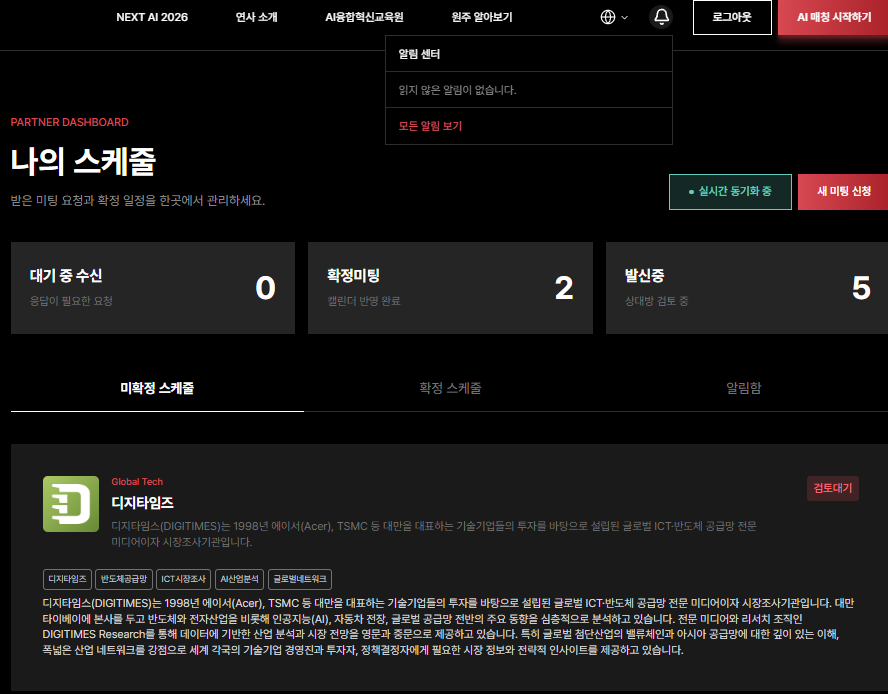Screen dimensions: 888x694
Task: Click the AI산업분석 tag chip
Action: (240, 579)
